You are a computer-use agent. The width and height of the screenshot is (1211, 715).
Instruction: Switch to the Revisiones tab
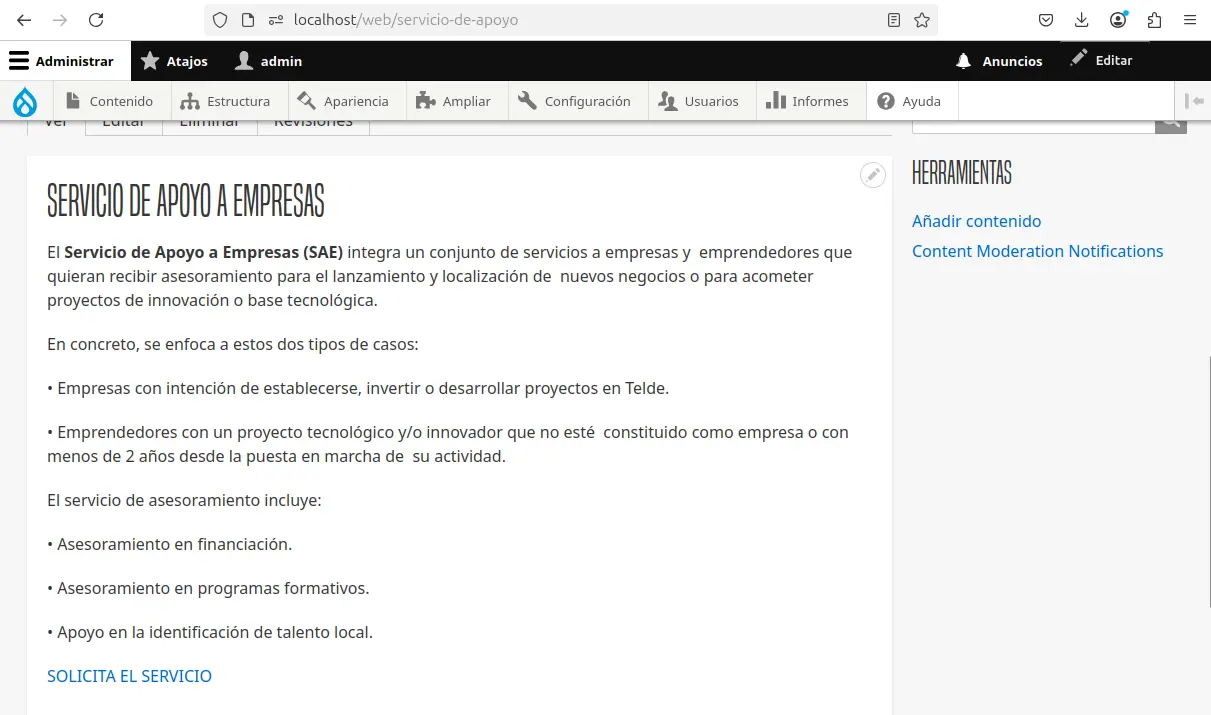point(313,119)
